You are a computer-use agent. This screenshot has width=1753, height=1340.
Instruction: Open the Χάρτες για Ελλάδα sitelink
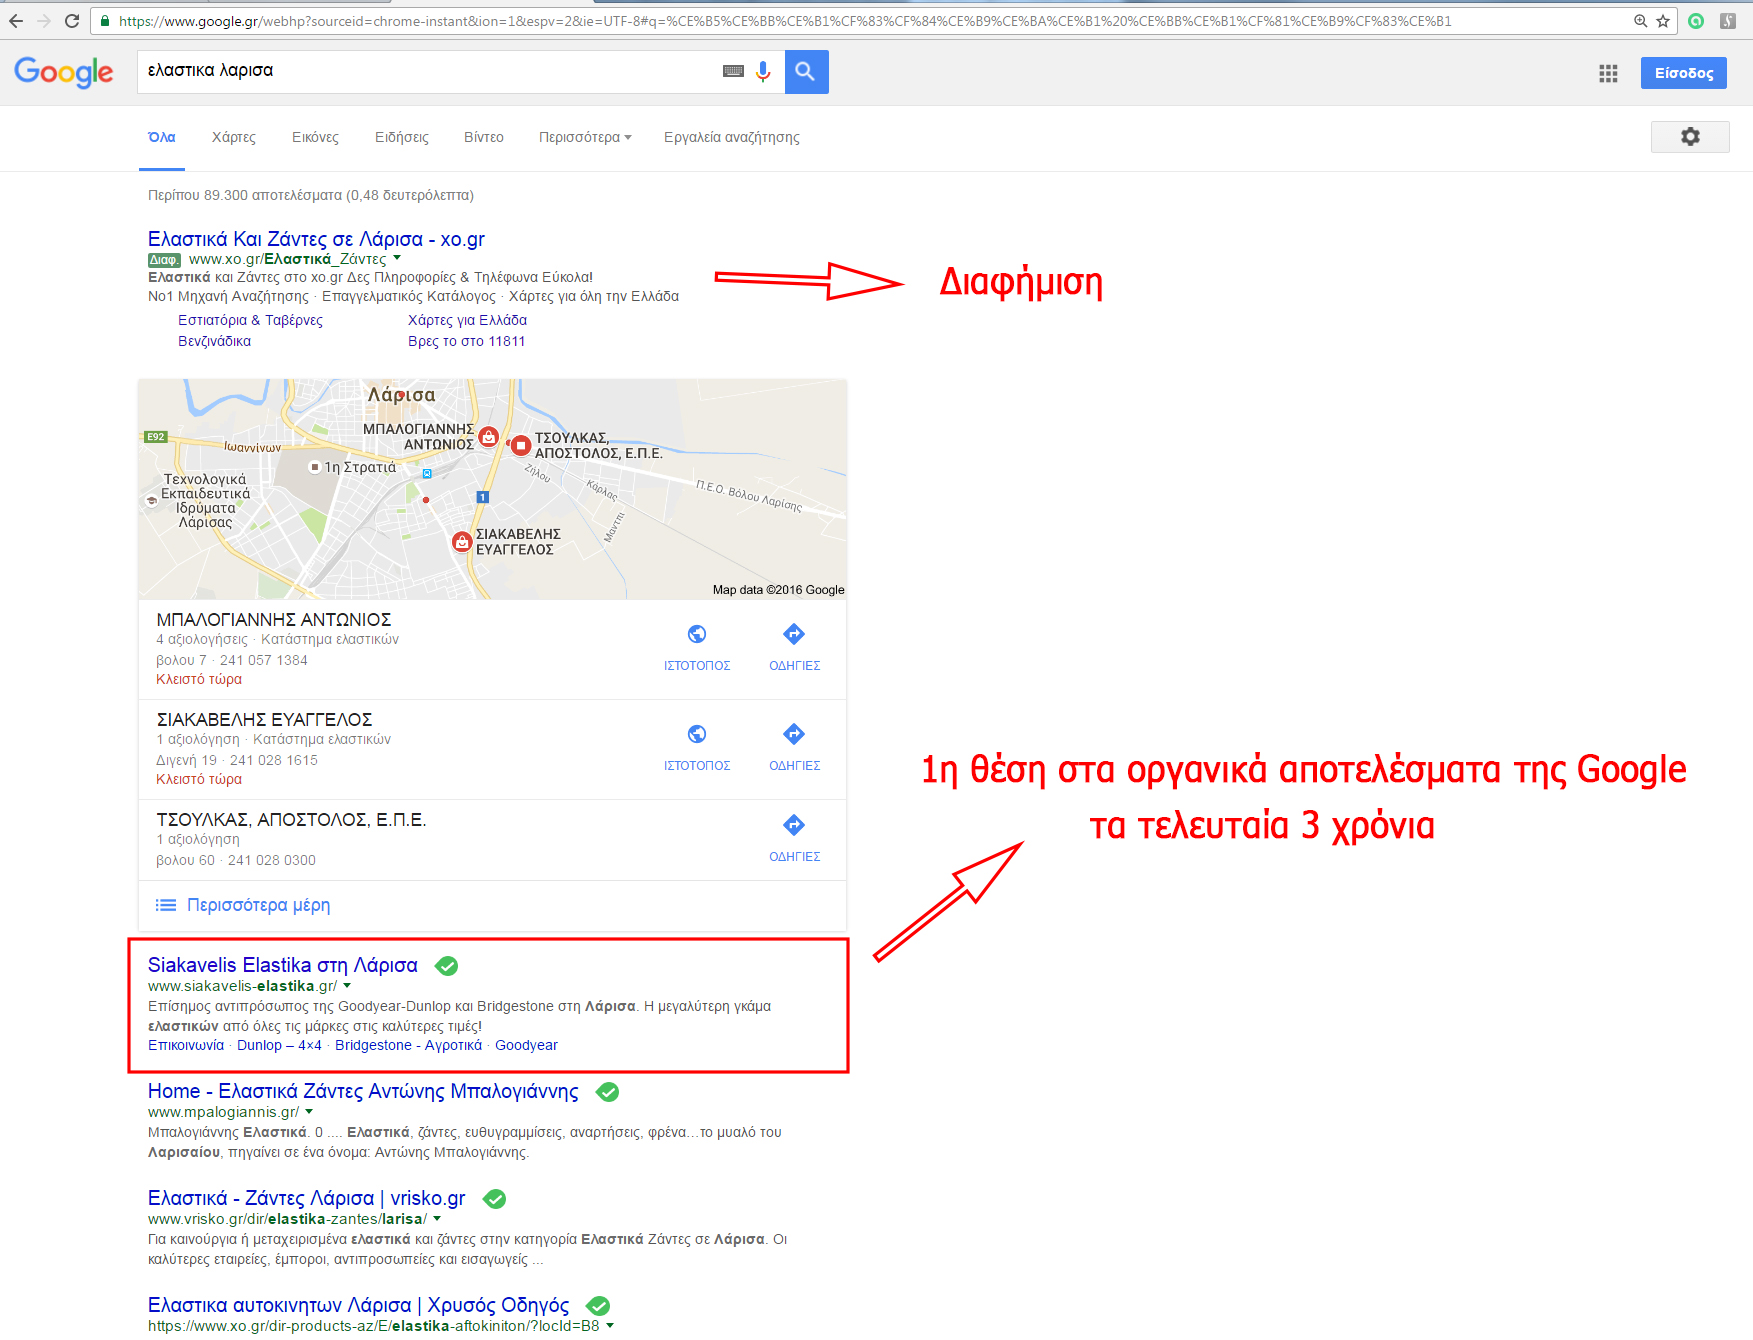pyautogui.click(x=467, y=320)
